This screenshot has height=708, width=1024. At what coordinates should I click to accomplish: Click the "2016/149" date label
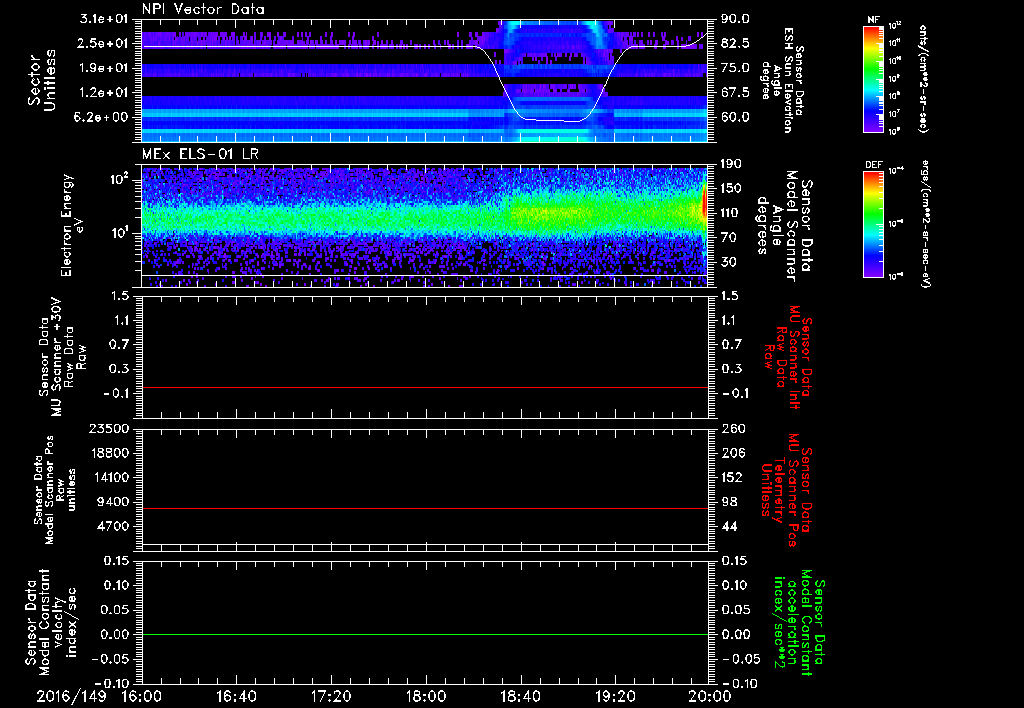coord(71,696)
